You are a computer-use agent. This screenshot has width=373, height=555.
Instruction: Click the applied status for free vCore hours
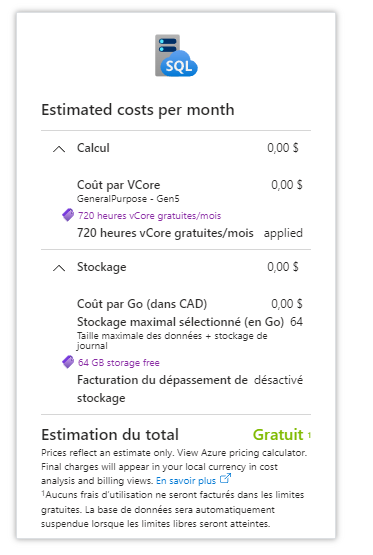point(283,233)
